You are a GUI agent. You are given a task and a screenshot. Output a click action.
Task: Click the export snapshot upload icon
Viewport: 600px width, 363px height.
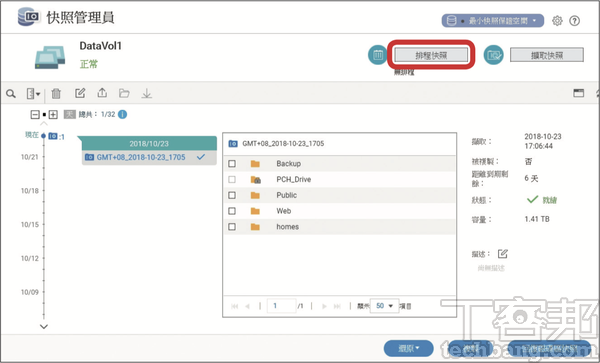(102, 93)
